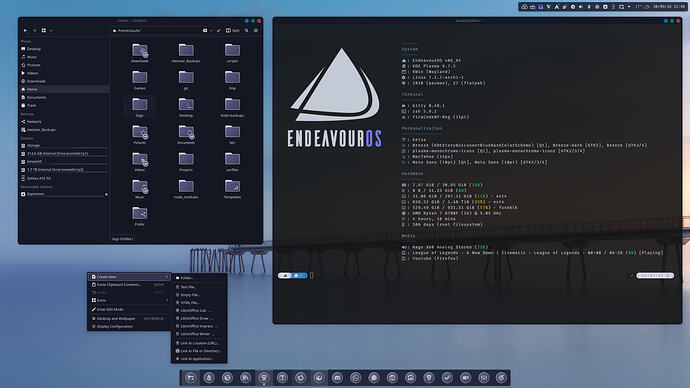Select the bin folder
Screen dimensions: 690x388
(x=232, y=135)
